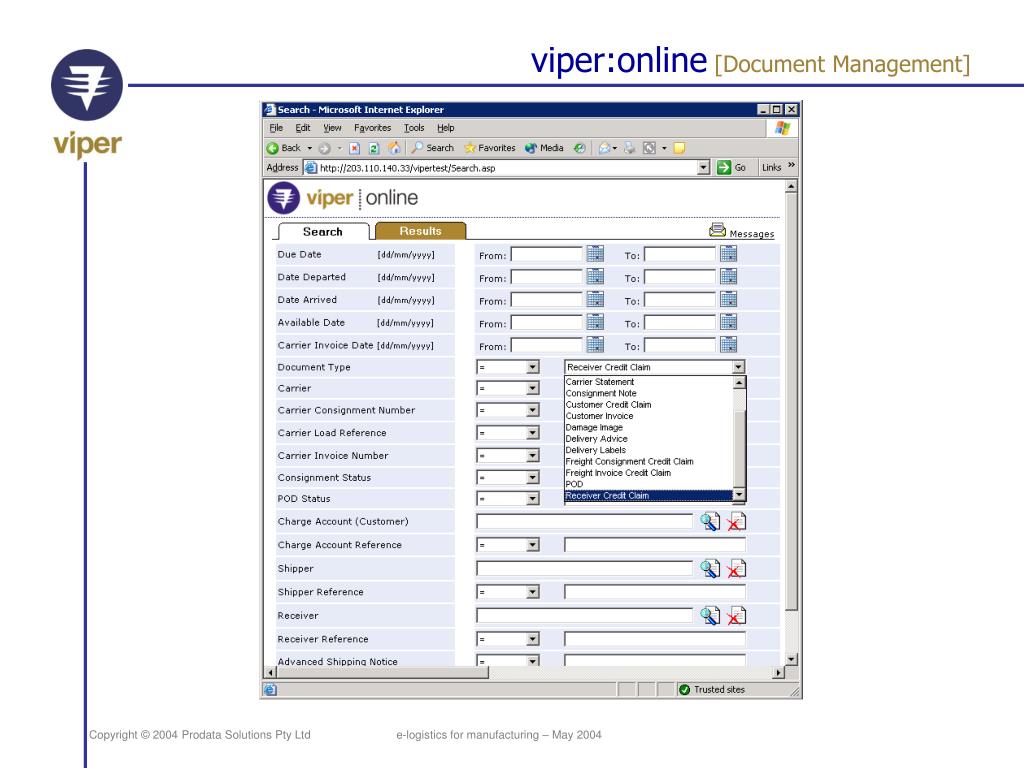The width and height of the screenshot is (1024, 768).
Task: Expand Carrier Load Reference operator dropdown
Action: pyautogui.click(x=533, y=433)
